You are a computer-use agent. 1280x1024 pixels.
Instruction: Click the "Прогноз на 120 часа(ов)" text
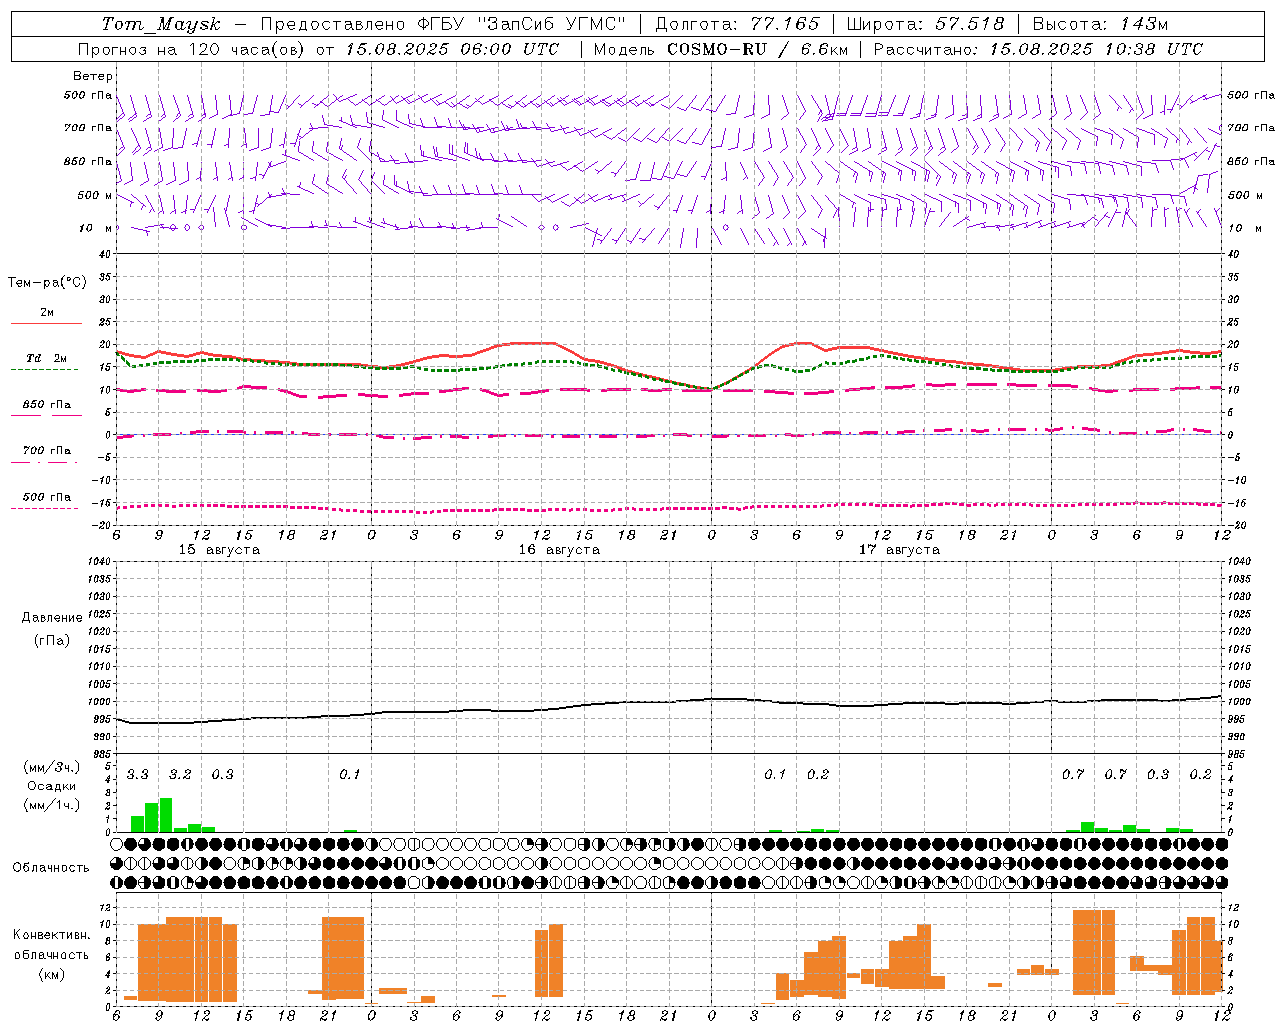[x=192, y=49]
